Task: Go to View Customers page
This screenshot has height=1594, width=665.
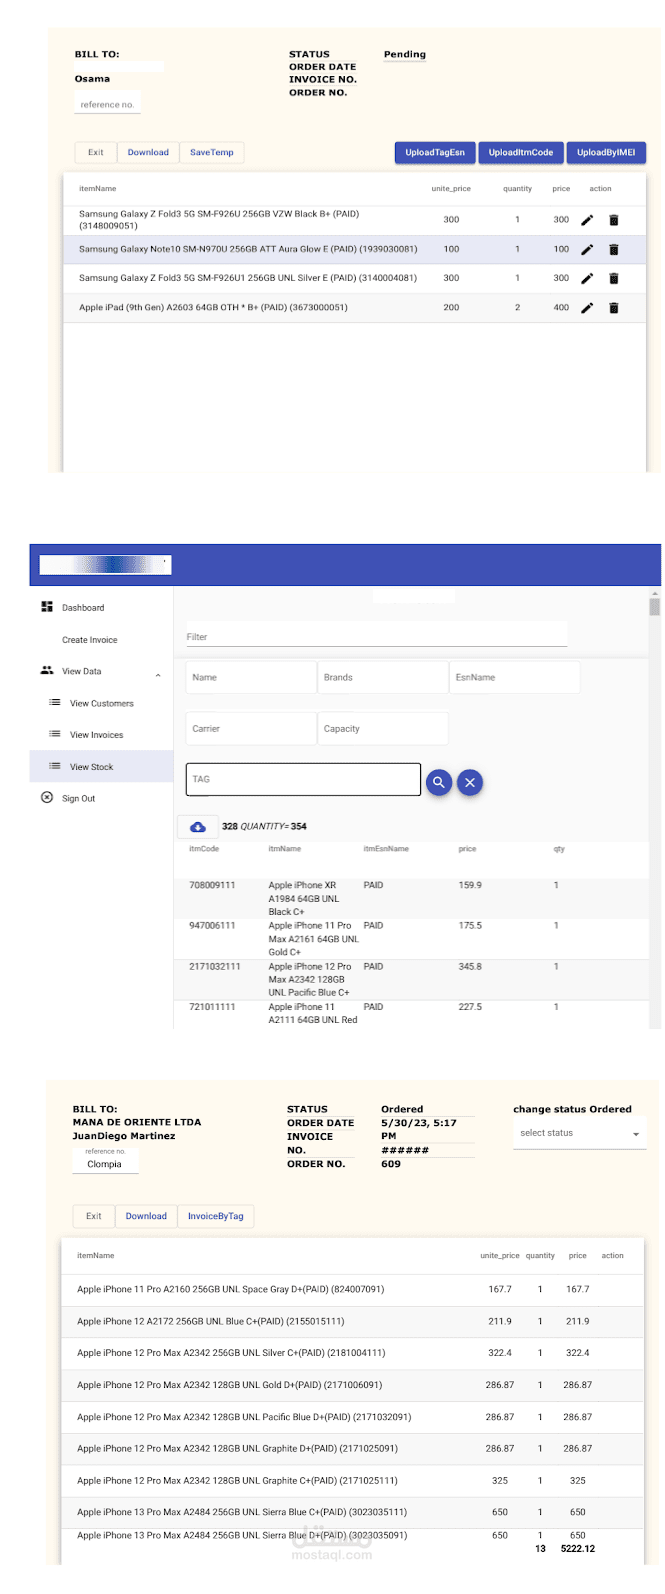Action: pos(102,704)
